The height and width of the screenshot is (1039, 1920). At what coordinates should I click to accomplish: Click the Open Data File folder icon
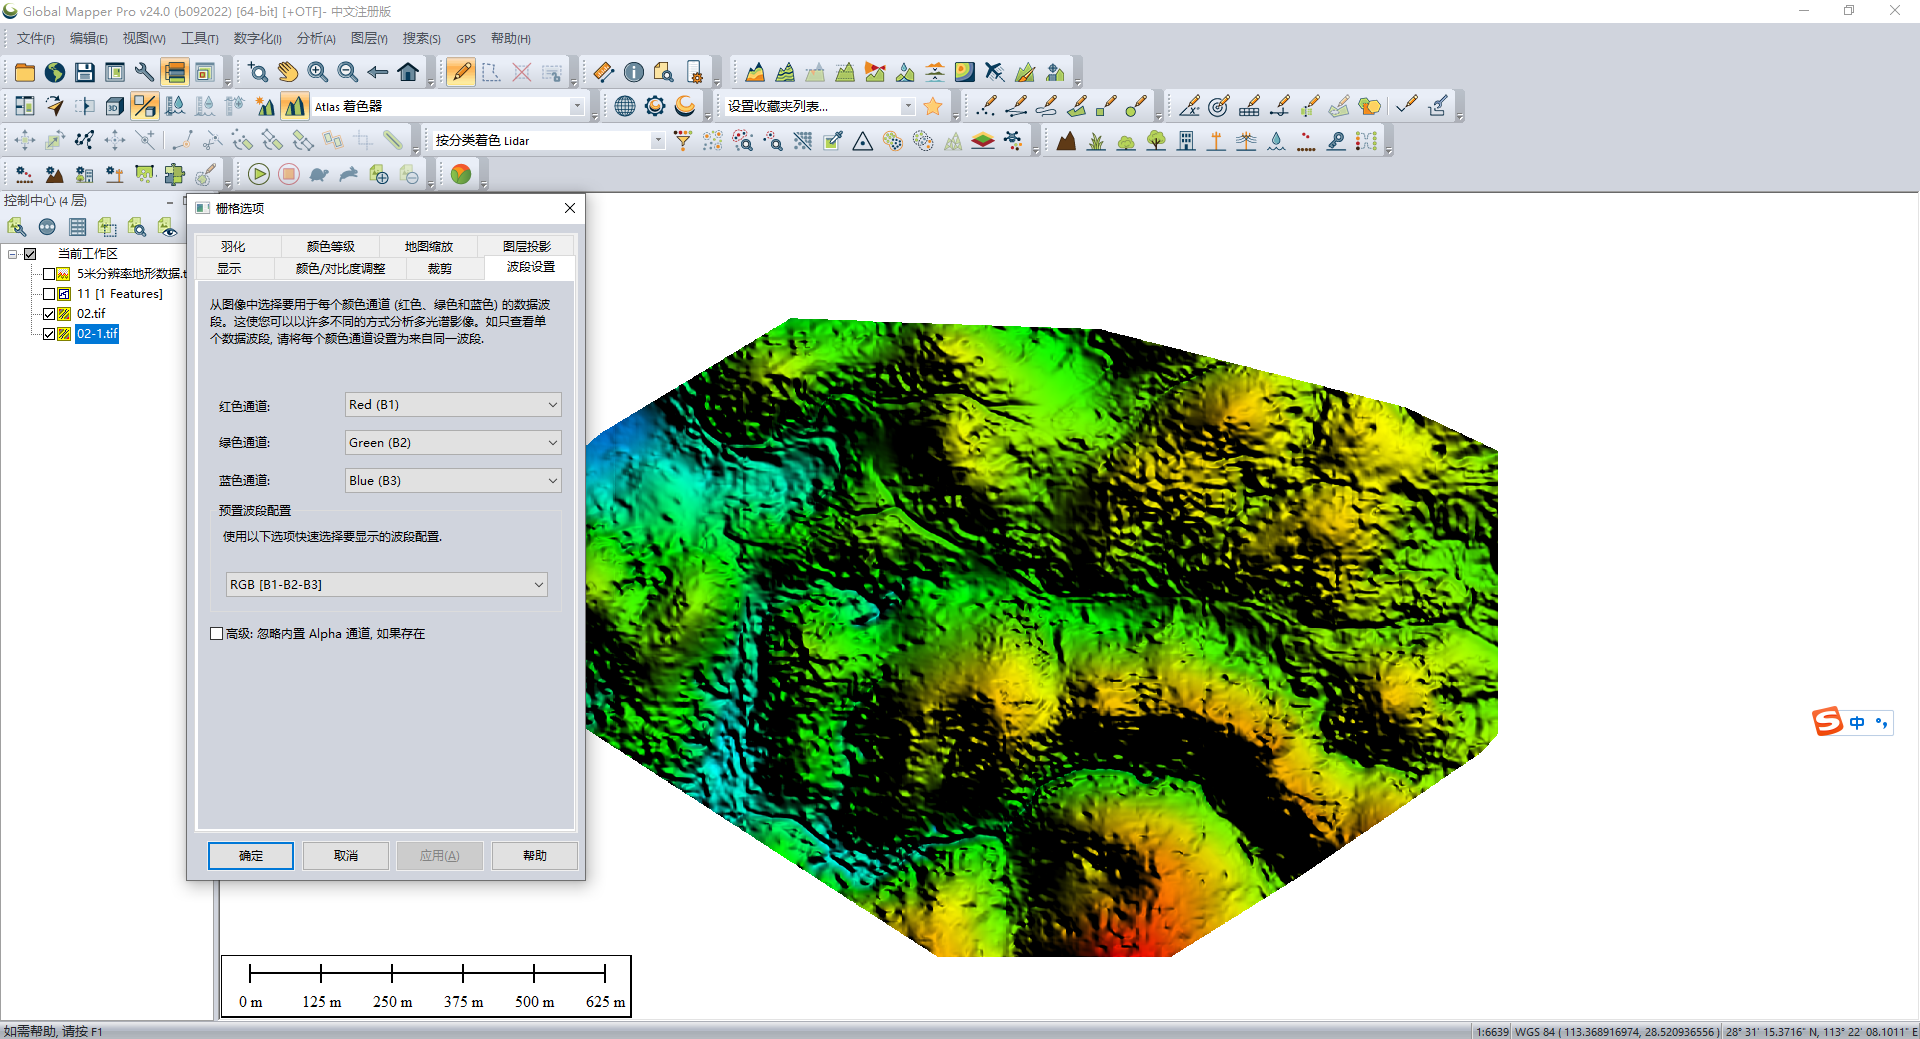click(x=25, y=72)
